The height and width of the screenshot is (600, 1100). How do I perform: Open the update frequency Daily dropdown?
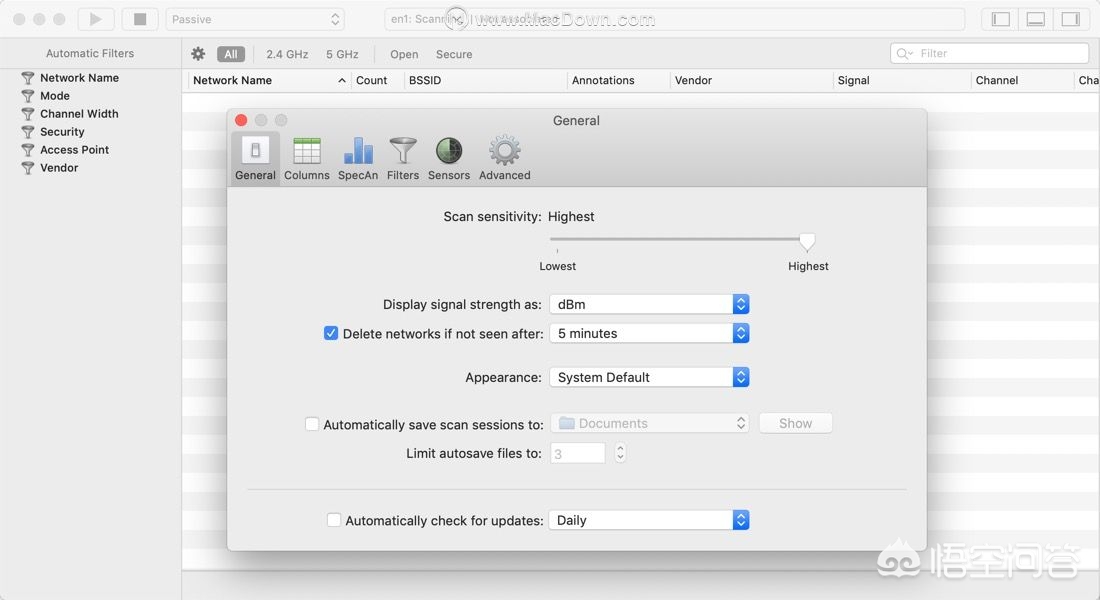pos(649,520)
